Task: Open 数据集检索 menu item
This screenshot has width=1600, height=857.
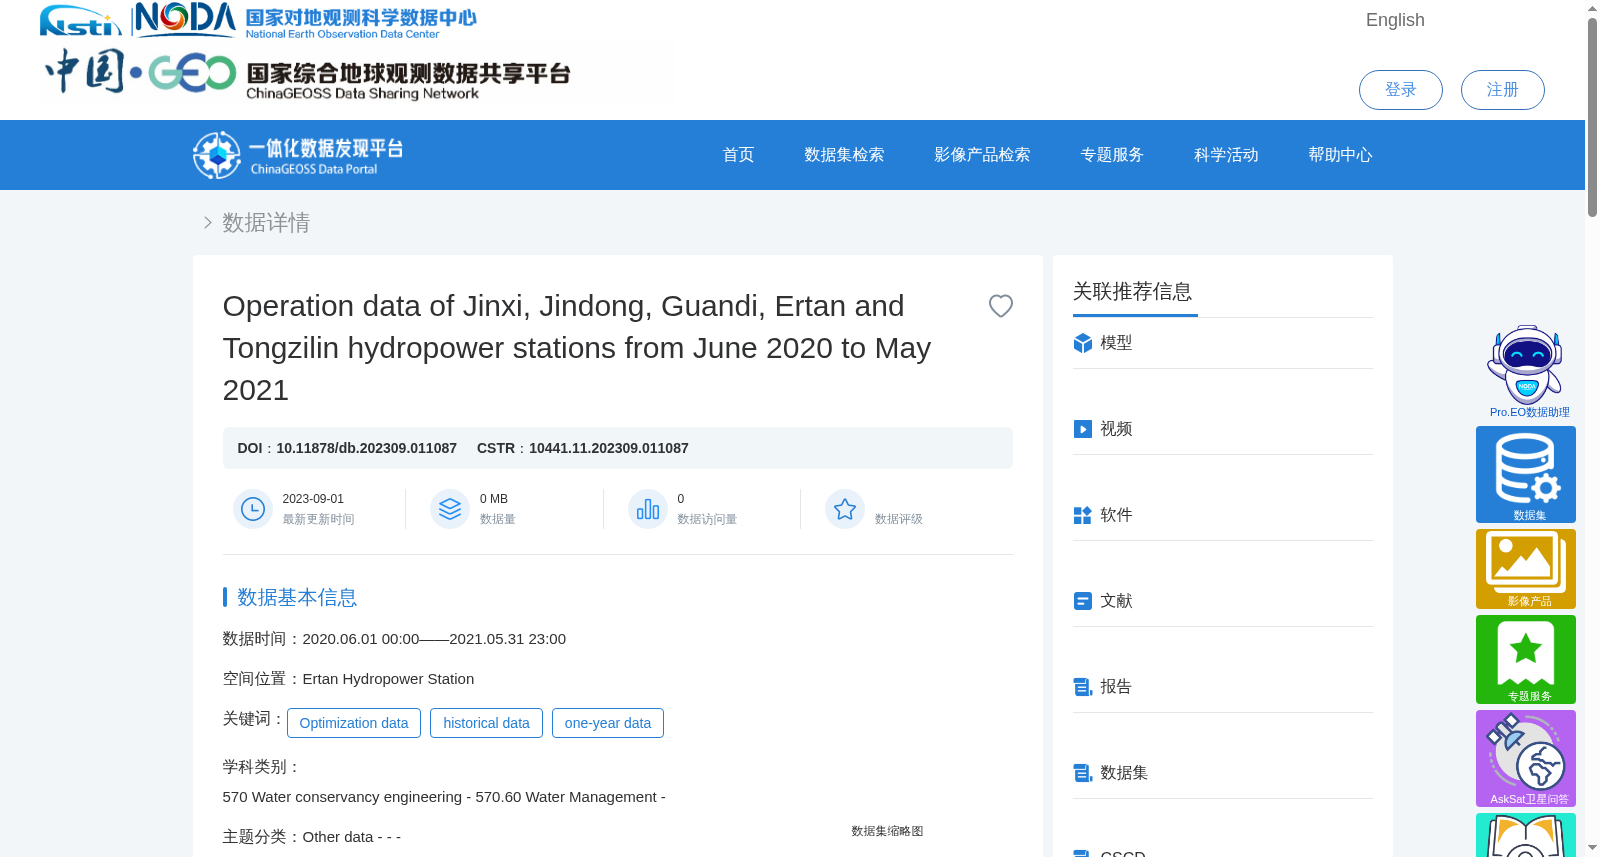Action: [844, 155]
